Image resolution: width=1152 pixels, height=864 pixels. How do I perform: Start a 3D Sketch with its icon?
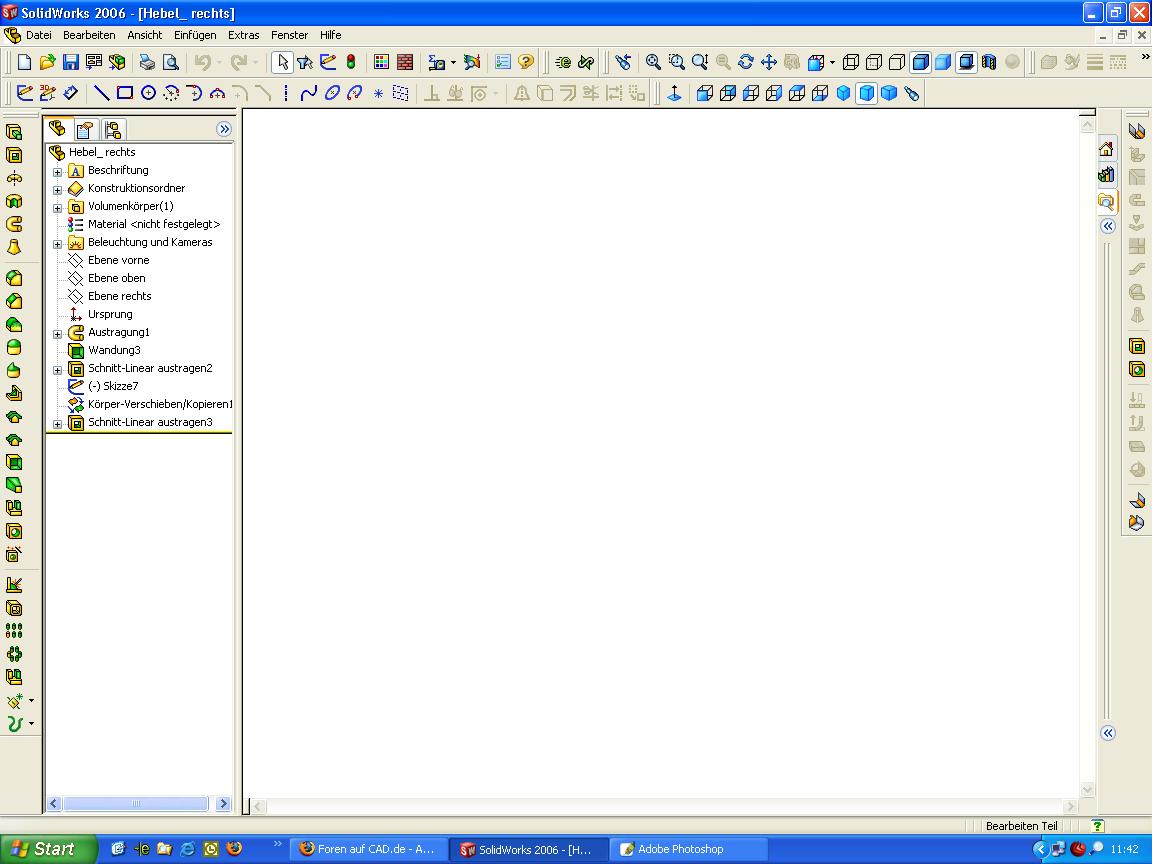click(x=48, y=93)
